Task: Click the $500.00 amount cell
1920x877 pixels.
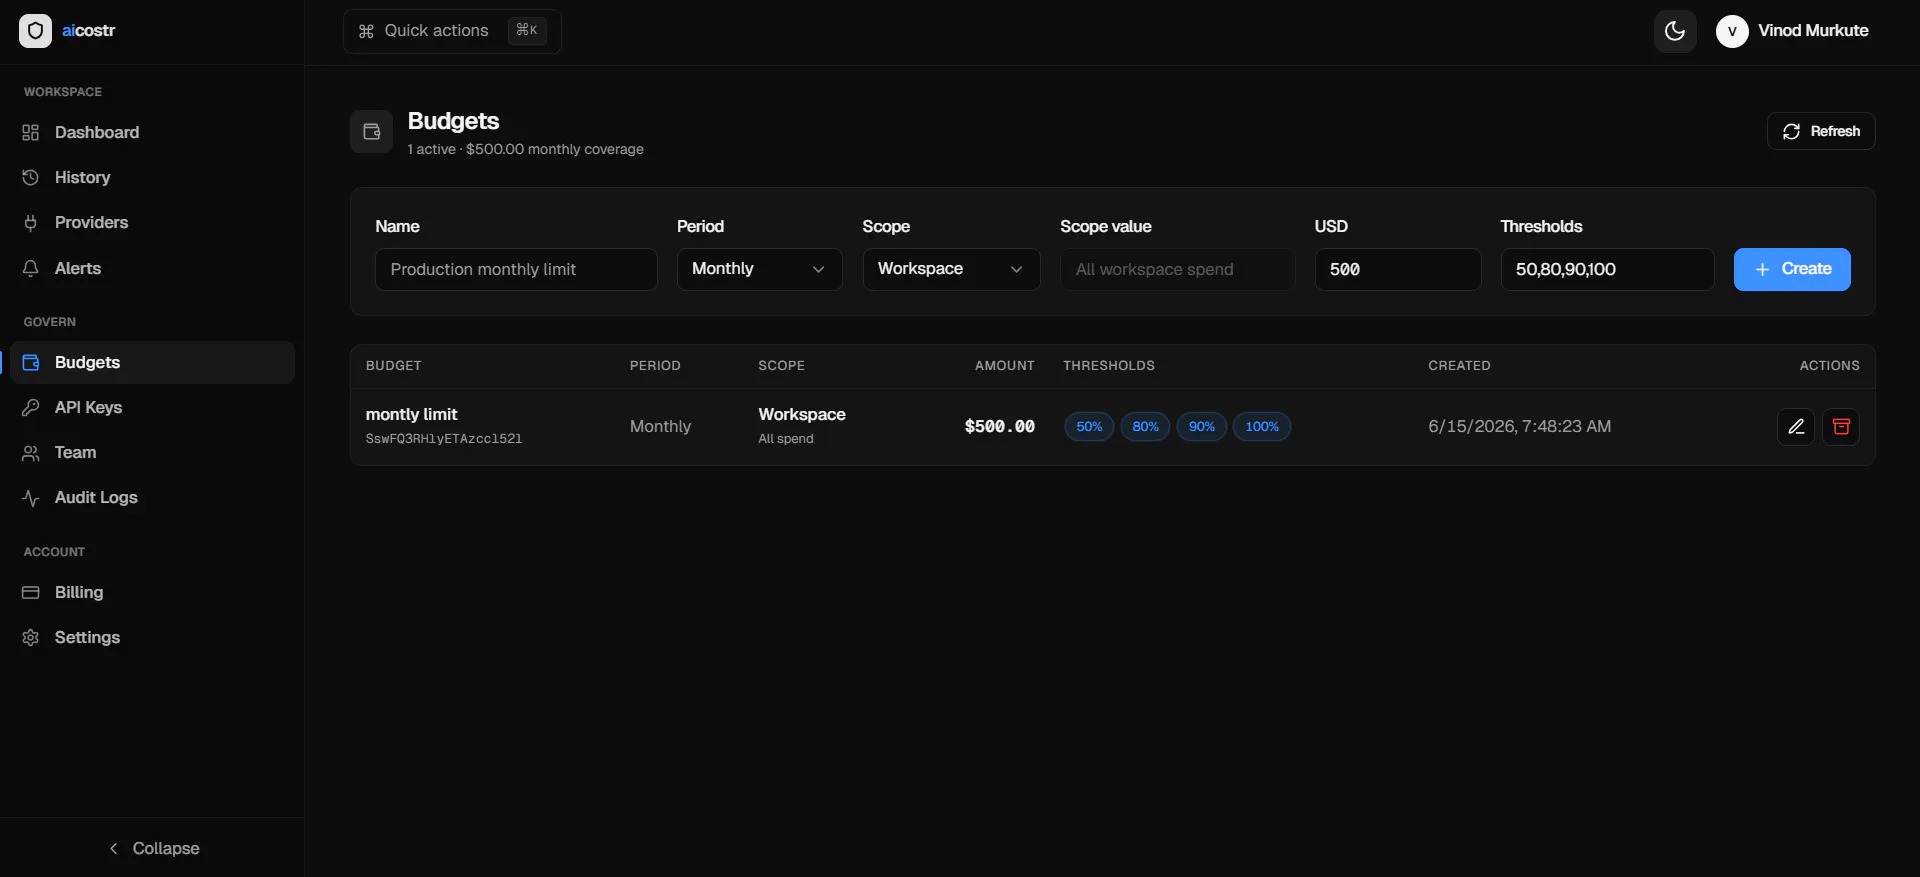Action: coord(999,427)
